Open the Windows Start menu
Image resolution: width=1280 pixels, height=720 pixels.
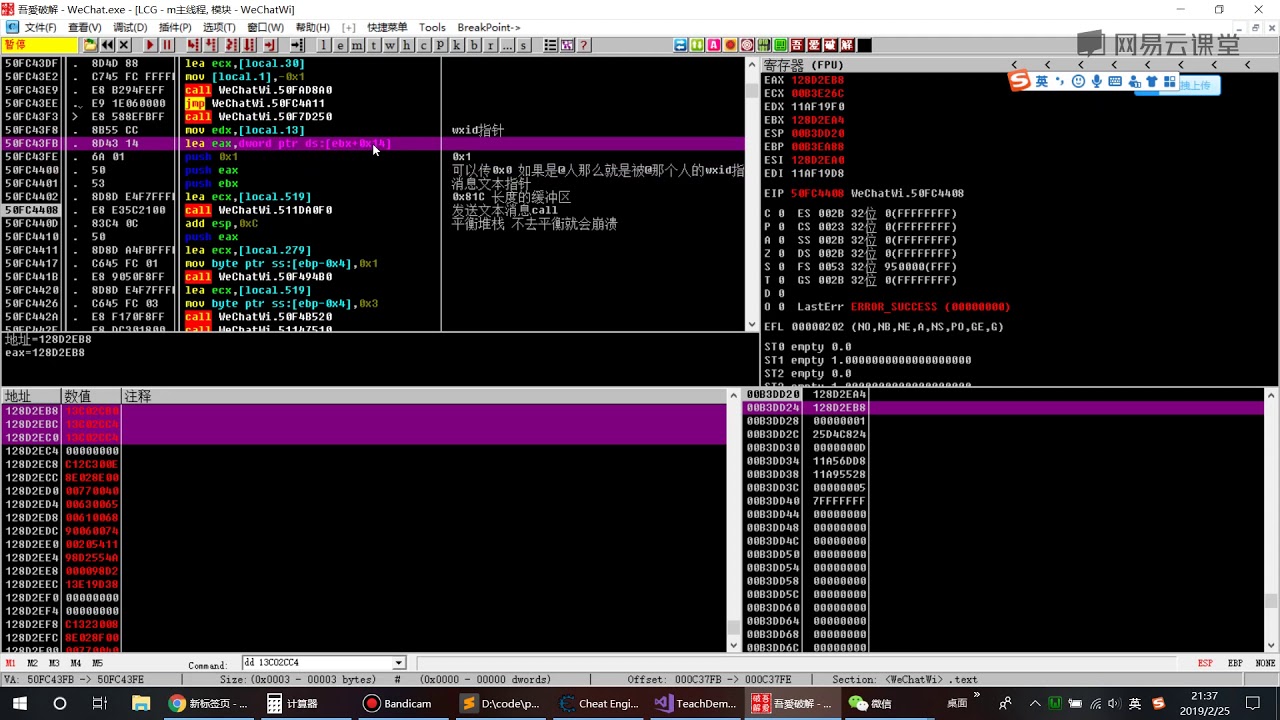(19, 703)
